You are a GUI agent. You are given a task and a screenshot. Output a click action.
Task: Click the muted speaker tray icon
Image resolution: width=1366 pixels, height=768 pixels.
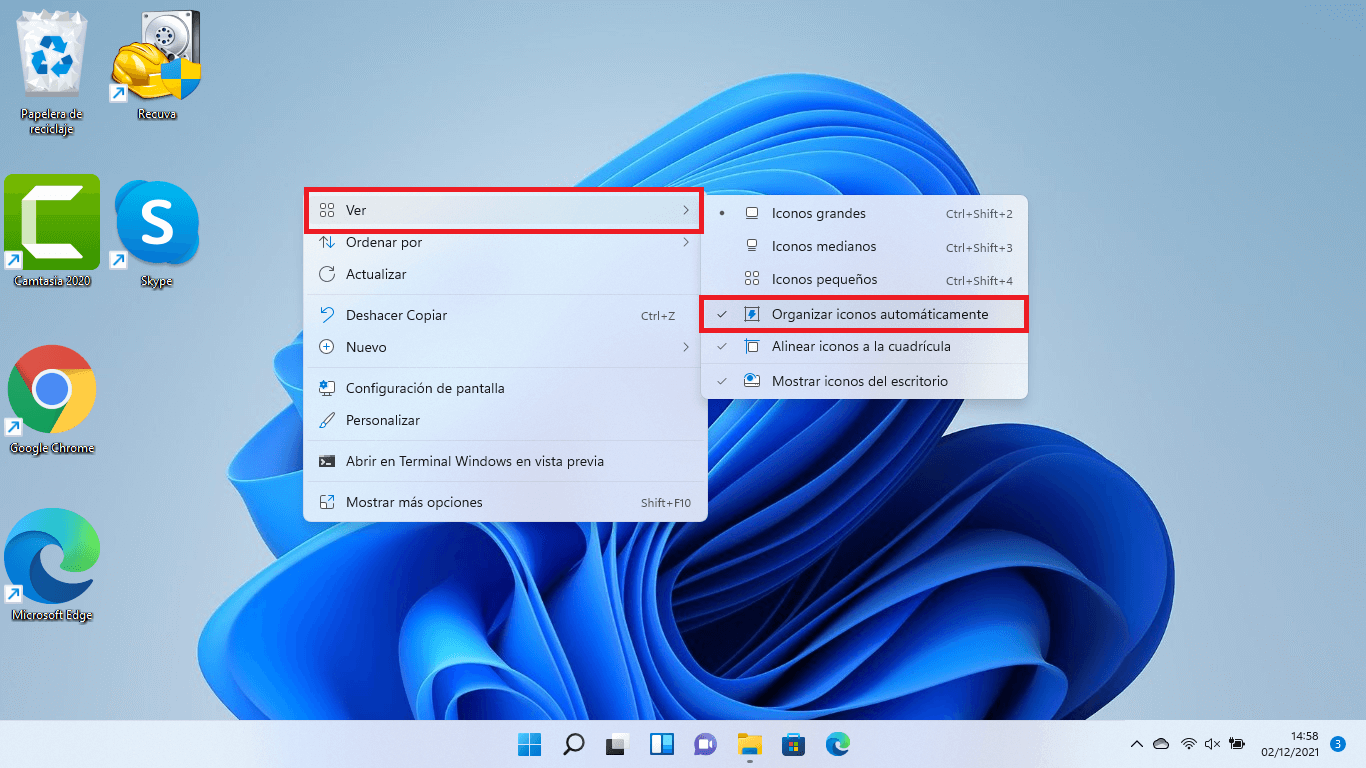(1213, 744)
